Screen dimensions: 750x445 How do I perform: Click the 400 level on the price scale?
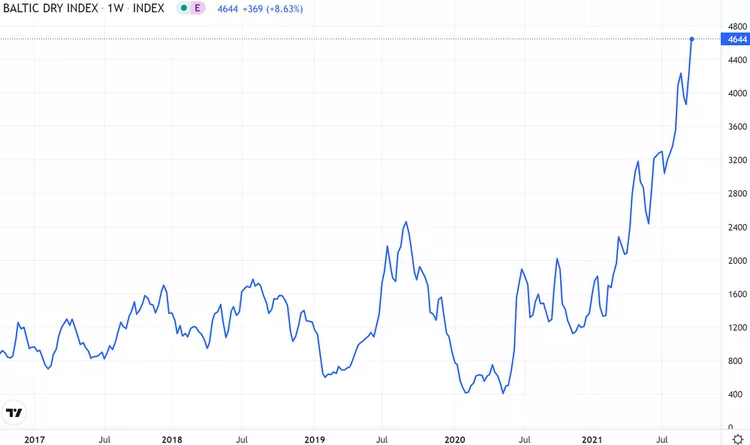coord(736,394)
